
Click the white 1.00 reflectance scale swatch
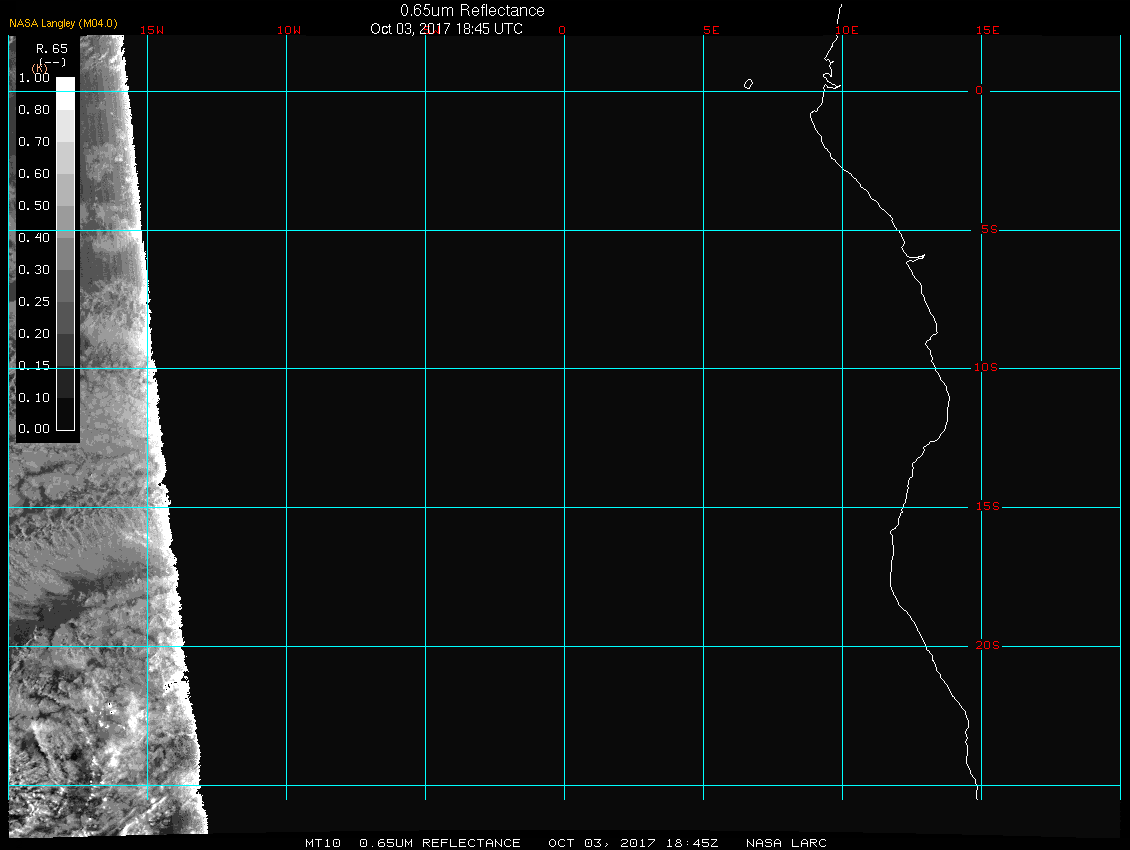65,84
